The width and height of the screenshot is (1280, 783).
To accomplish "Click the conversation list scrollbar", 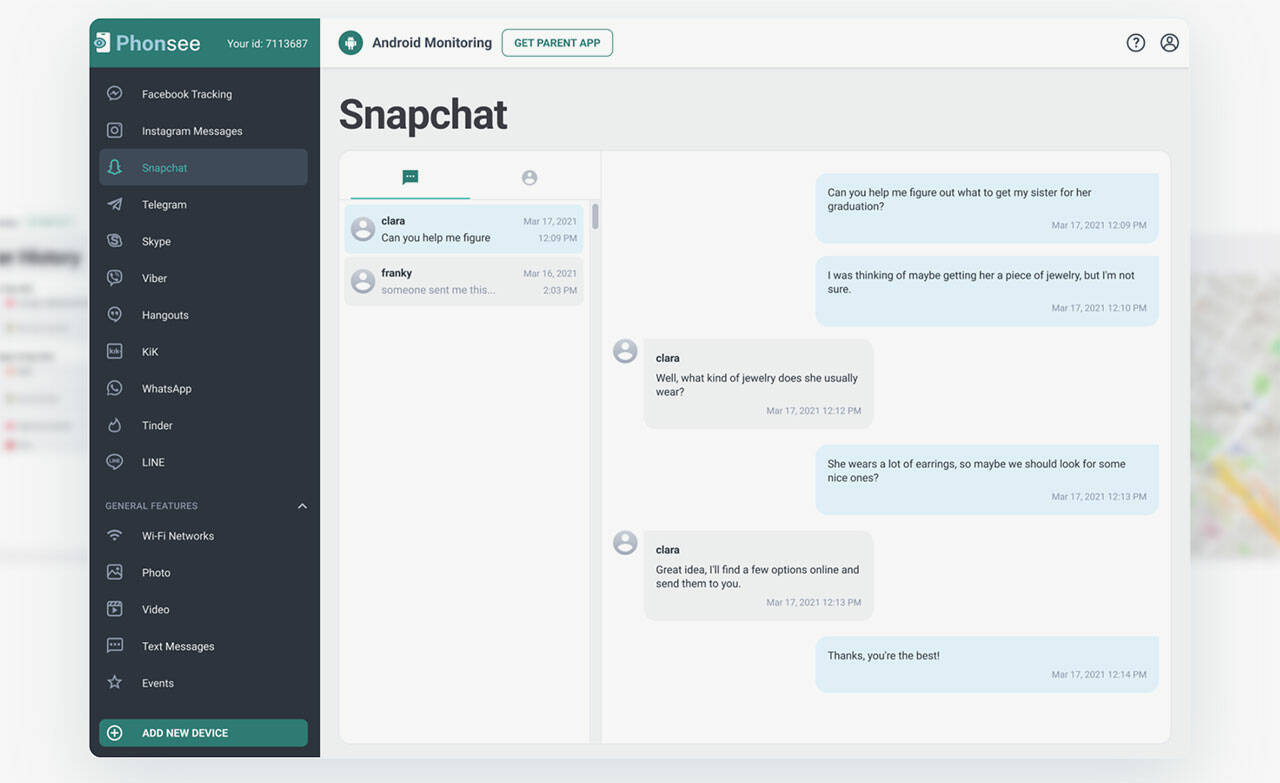I will pyautogui.click(x=595, y=217).
